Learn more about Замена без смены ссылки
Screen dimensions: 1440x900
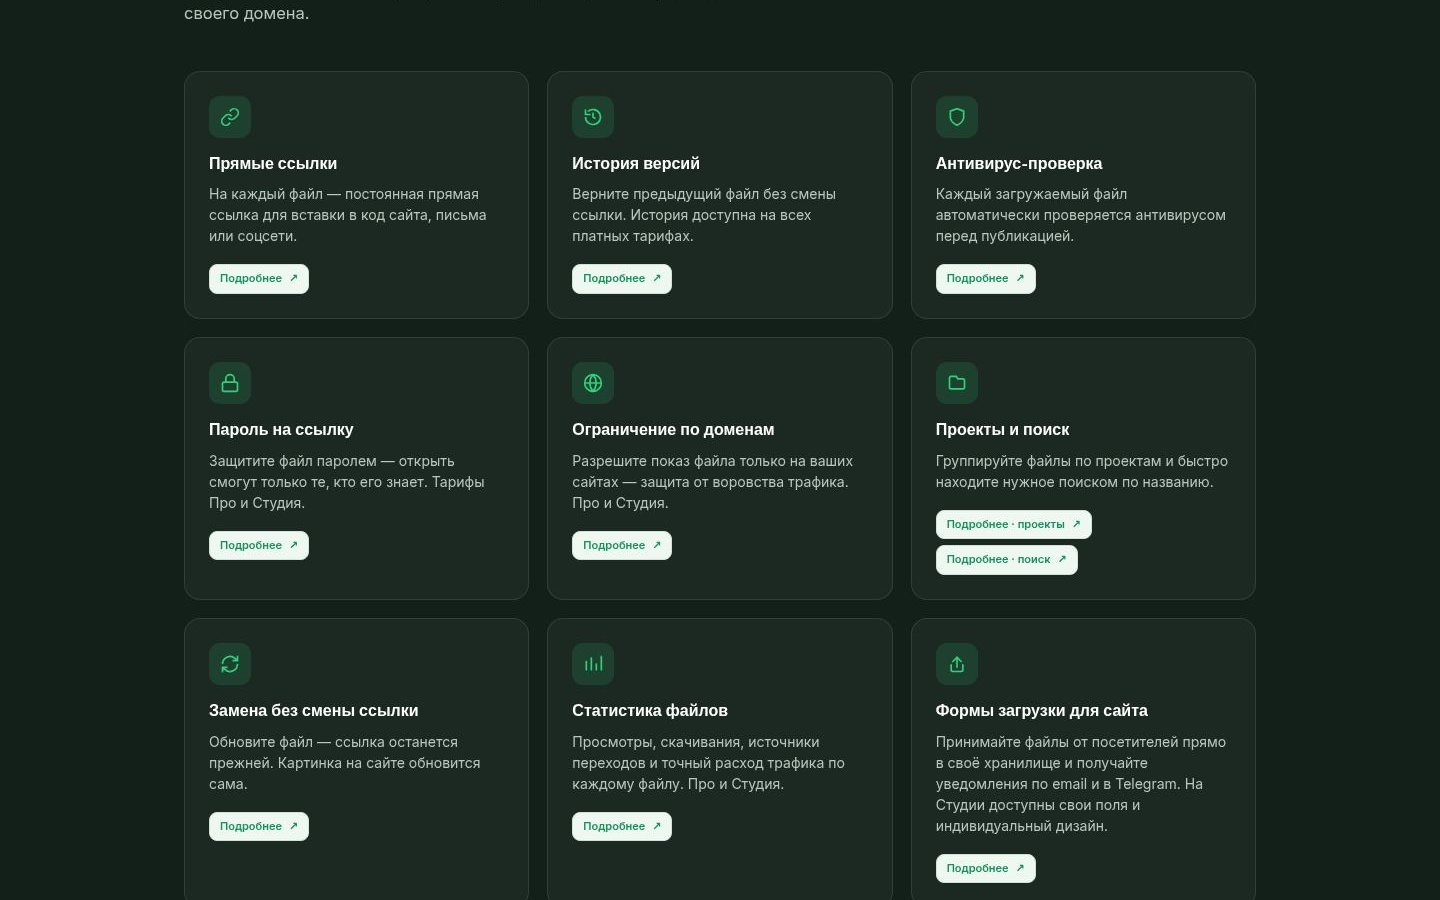pyautogui.click(x=259, y=826)
